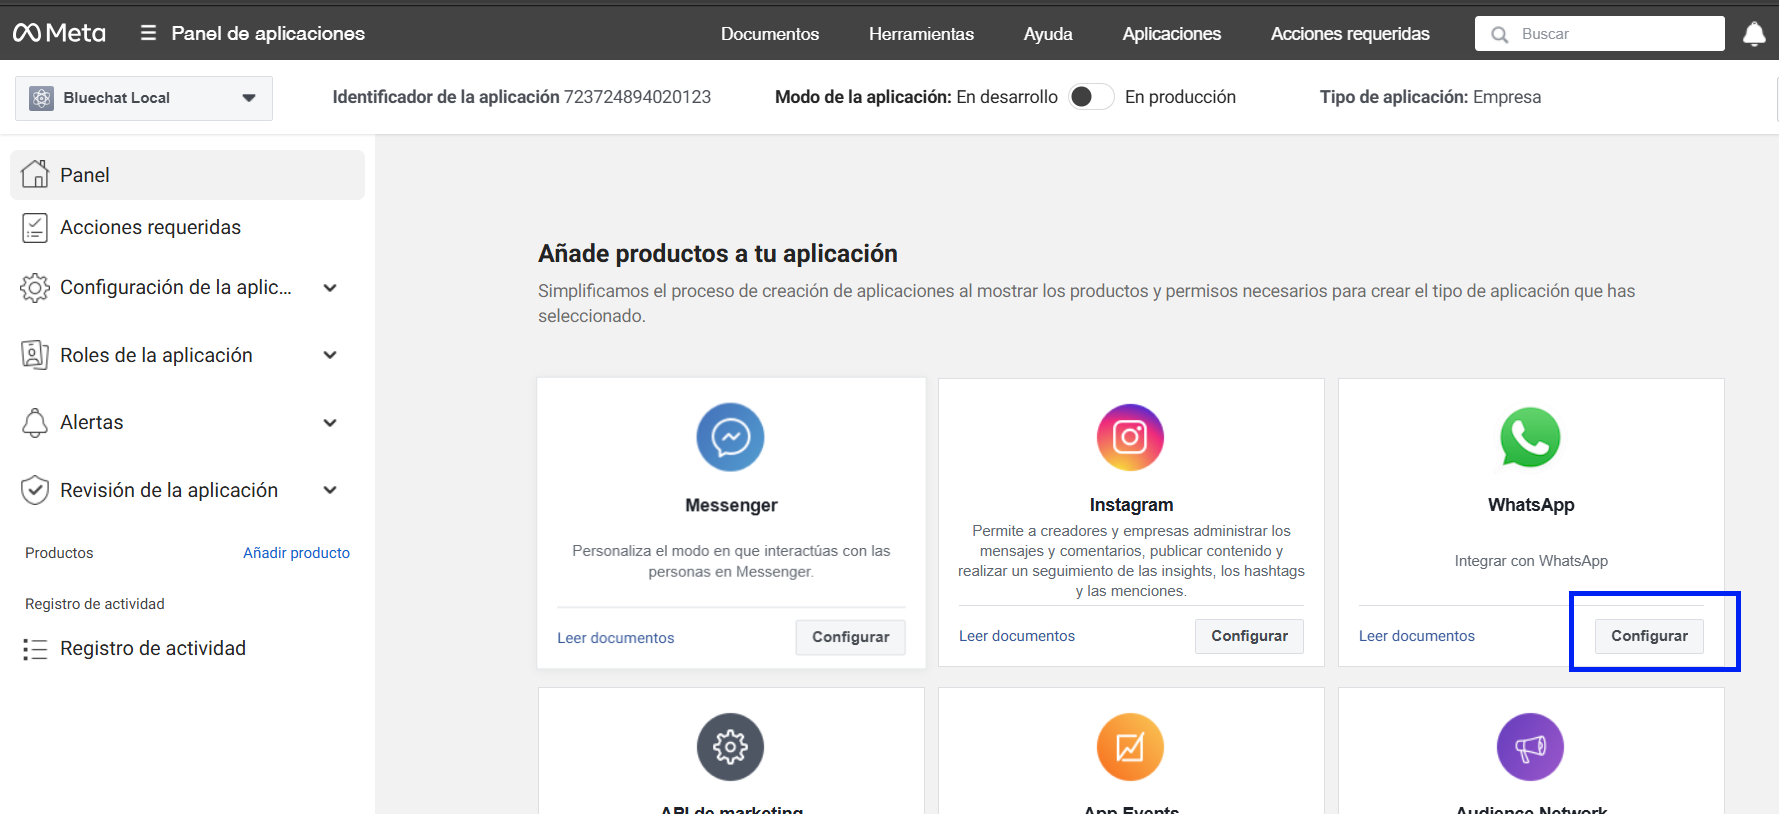Click the Meta logo
The width and height of the screenshot is (1779, 814).
click(x=59, y=33)
